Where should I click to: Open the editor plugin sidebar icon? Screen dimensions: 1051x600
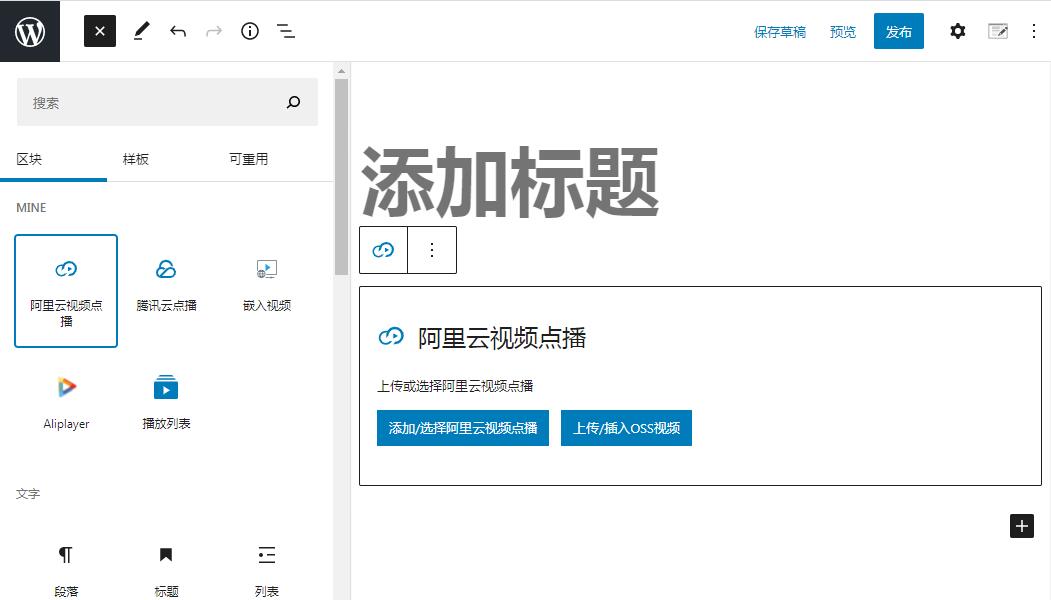tap(998, 31)
